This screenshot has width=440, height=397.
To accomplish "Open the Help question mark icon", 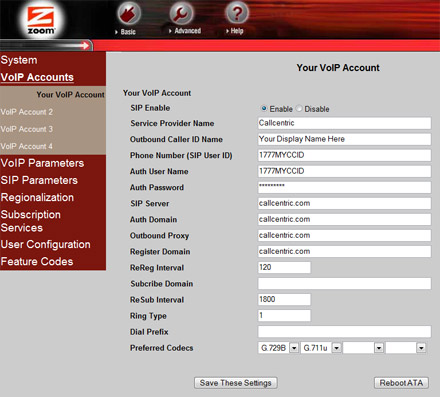I will [237, 14].
